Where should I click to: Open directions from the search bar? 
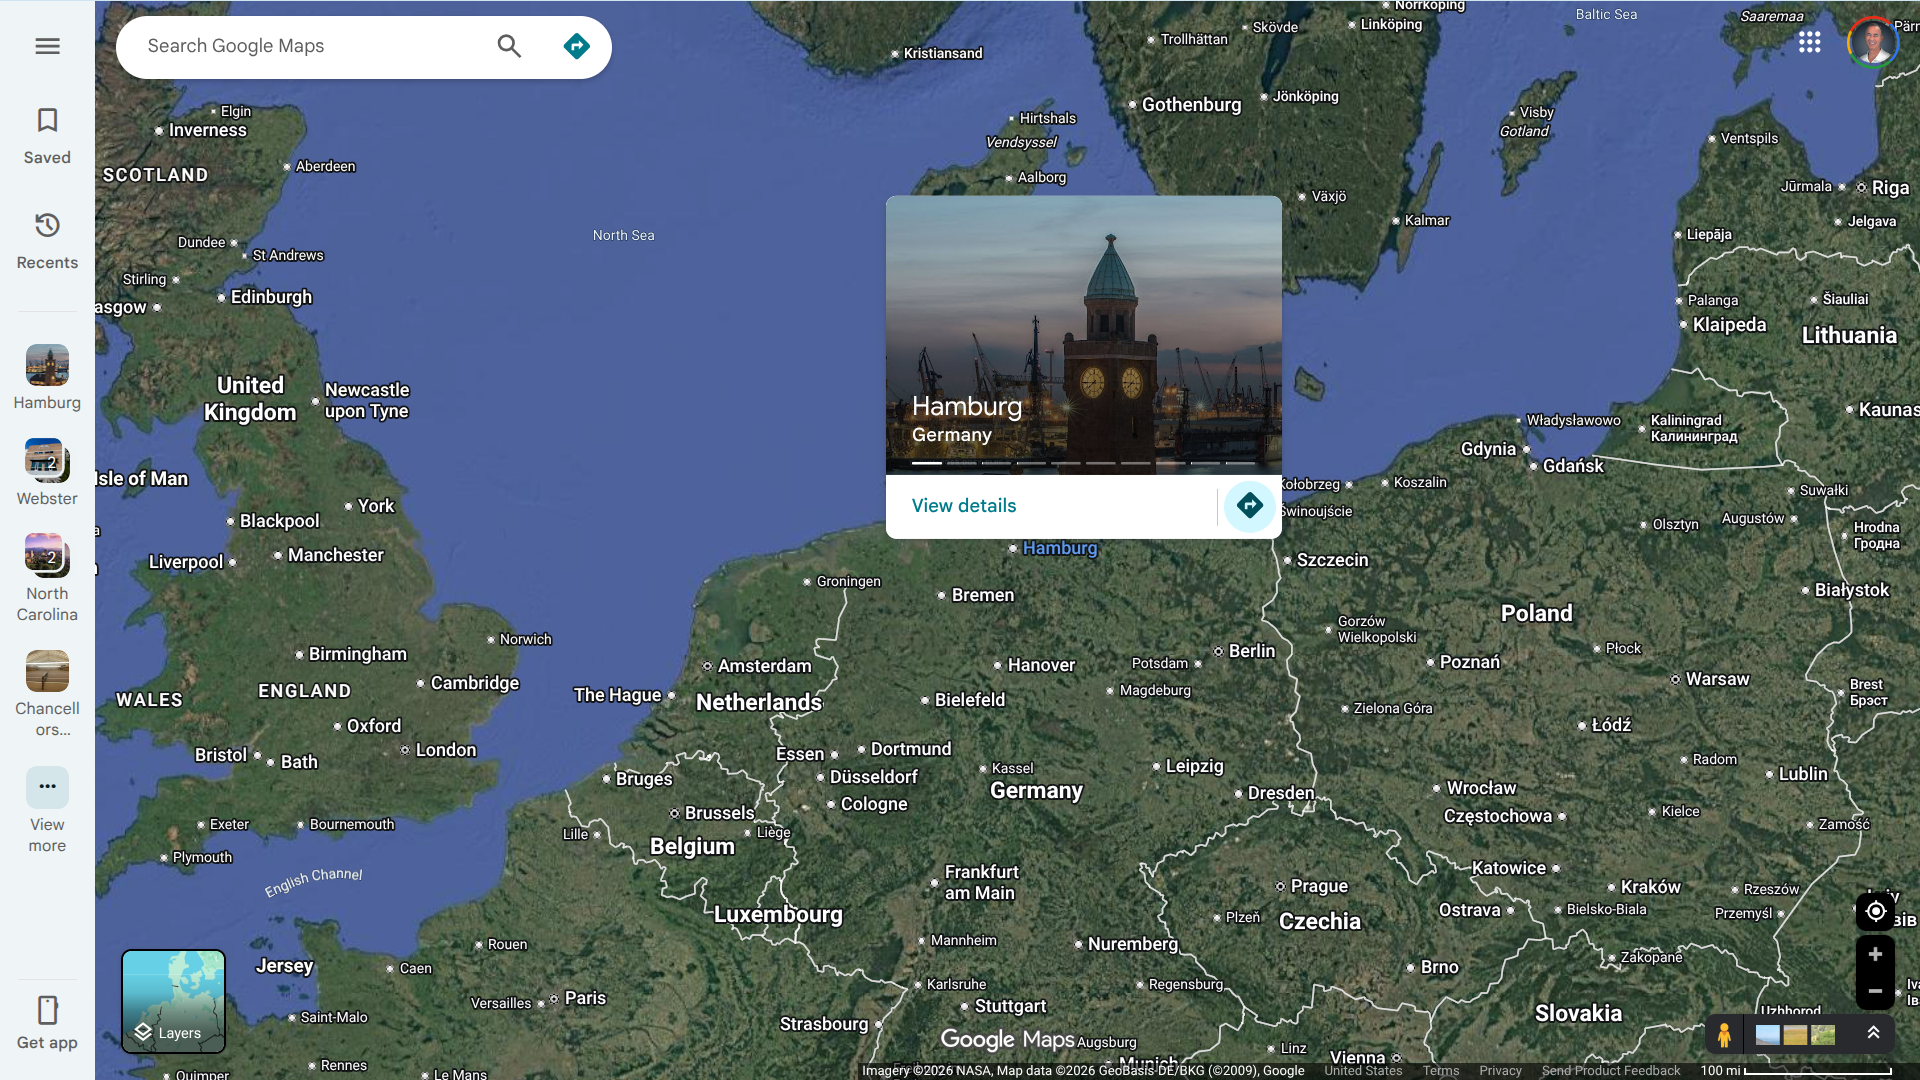[x=576, y=46]
